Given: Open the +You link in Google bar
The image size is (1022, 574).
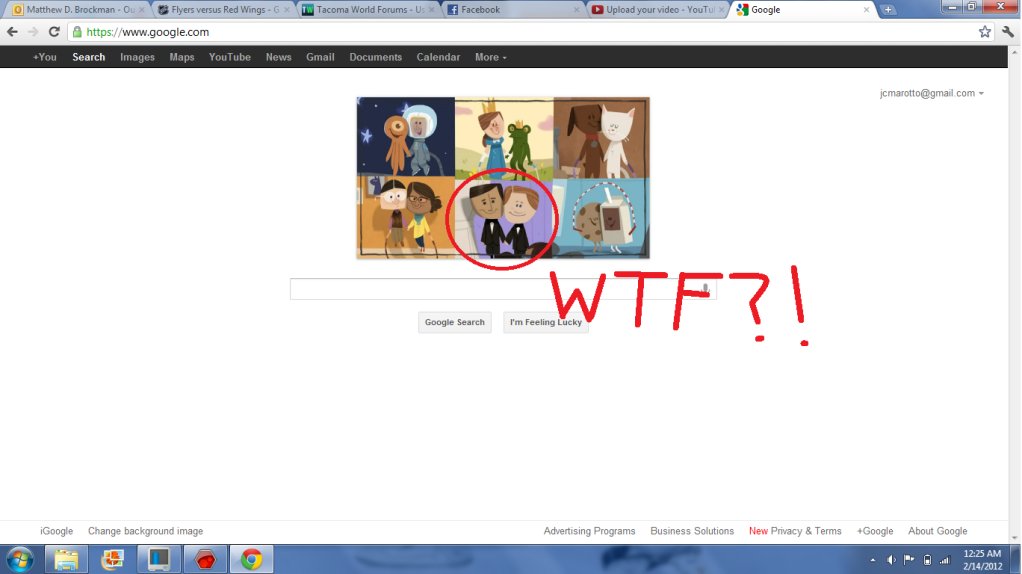Looking at the screenshot, I should tap(44, 57).
